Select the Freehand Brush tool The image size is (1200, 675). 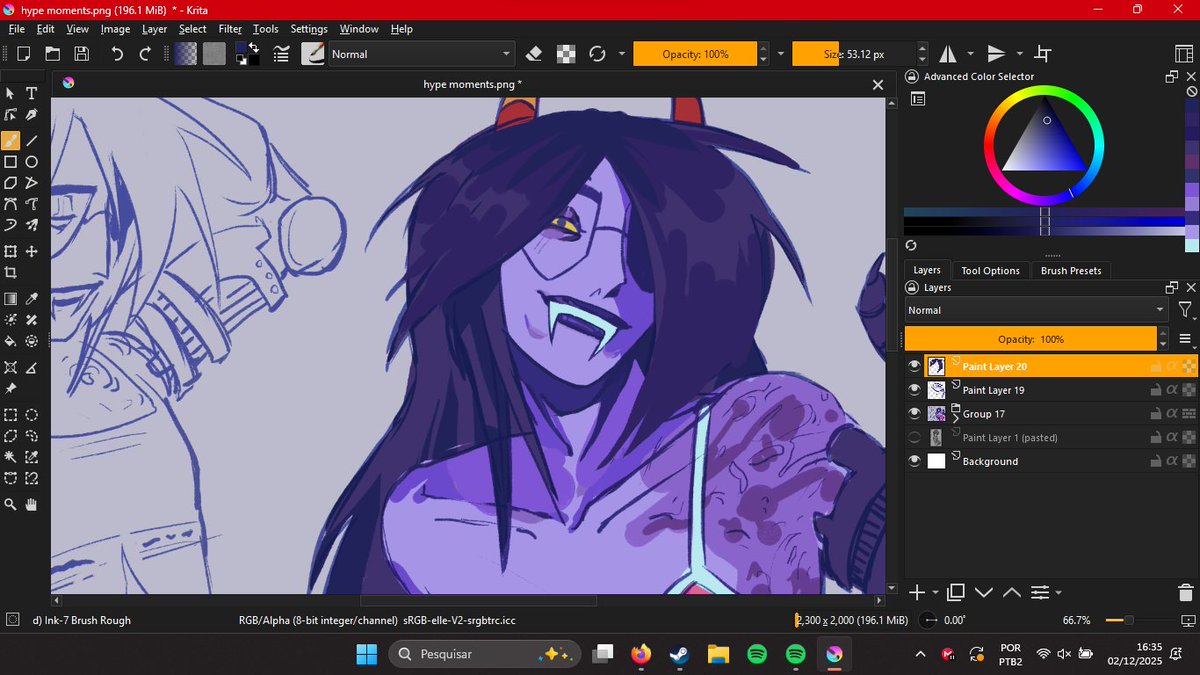tap(11, 141)
